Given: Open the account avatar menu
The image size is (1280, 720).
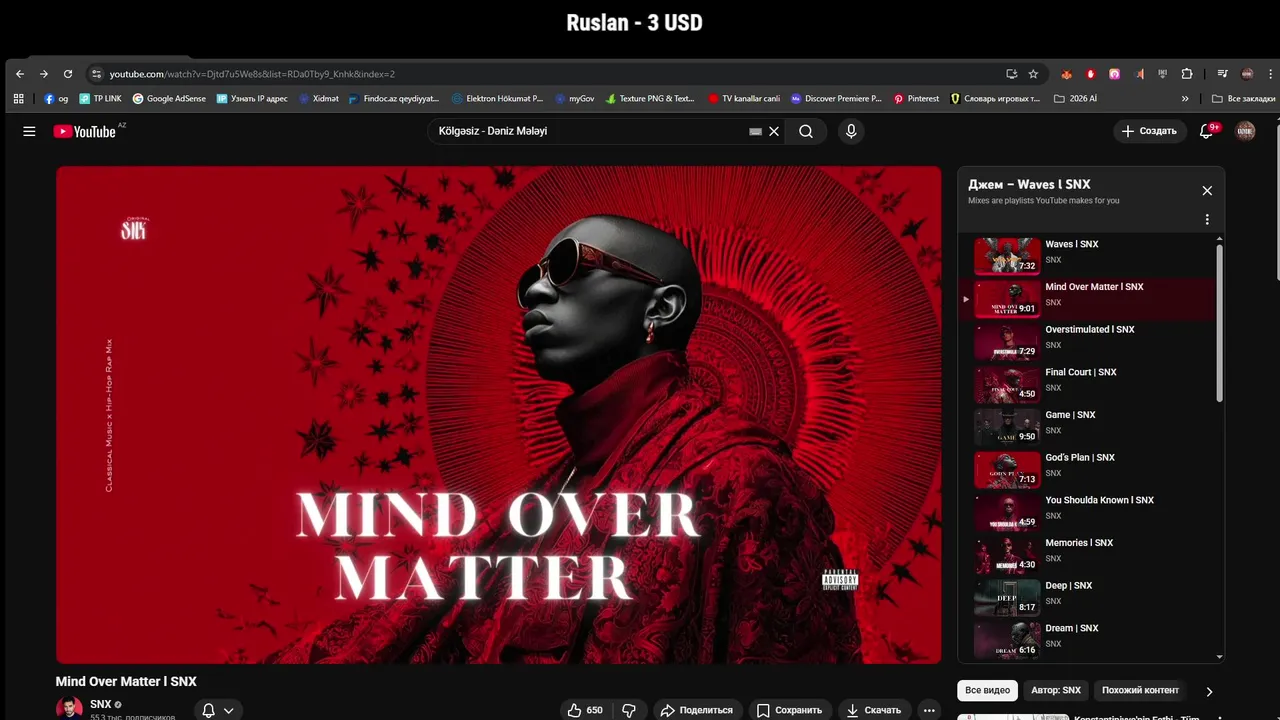Looking at the screenshot, I should [1245, 131].
